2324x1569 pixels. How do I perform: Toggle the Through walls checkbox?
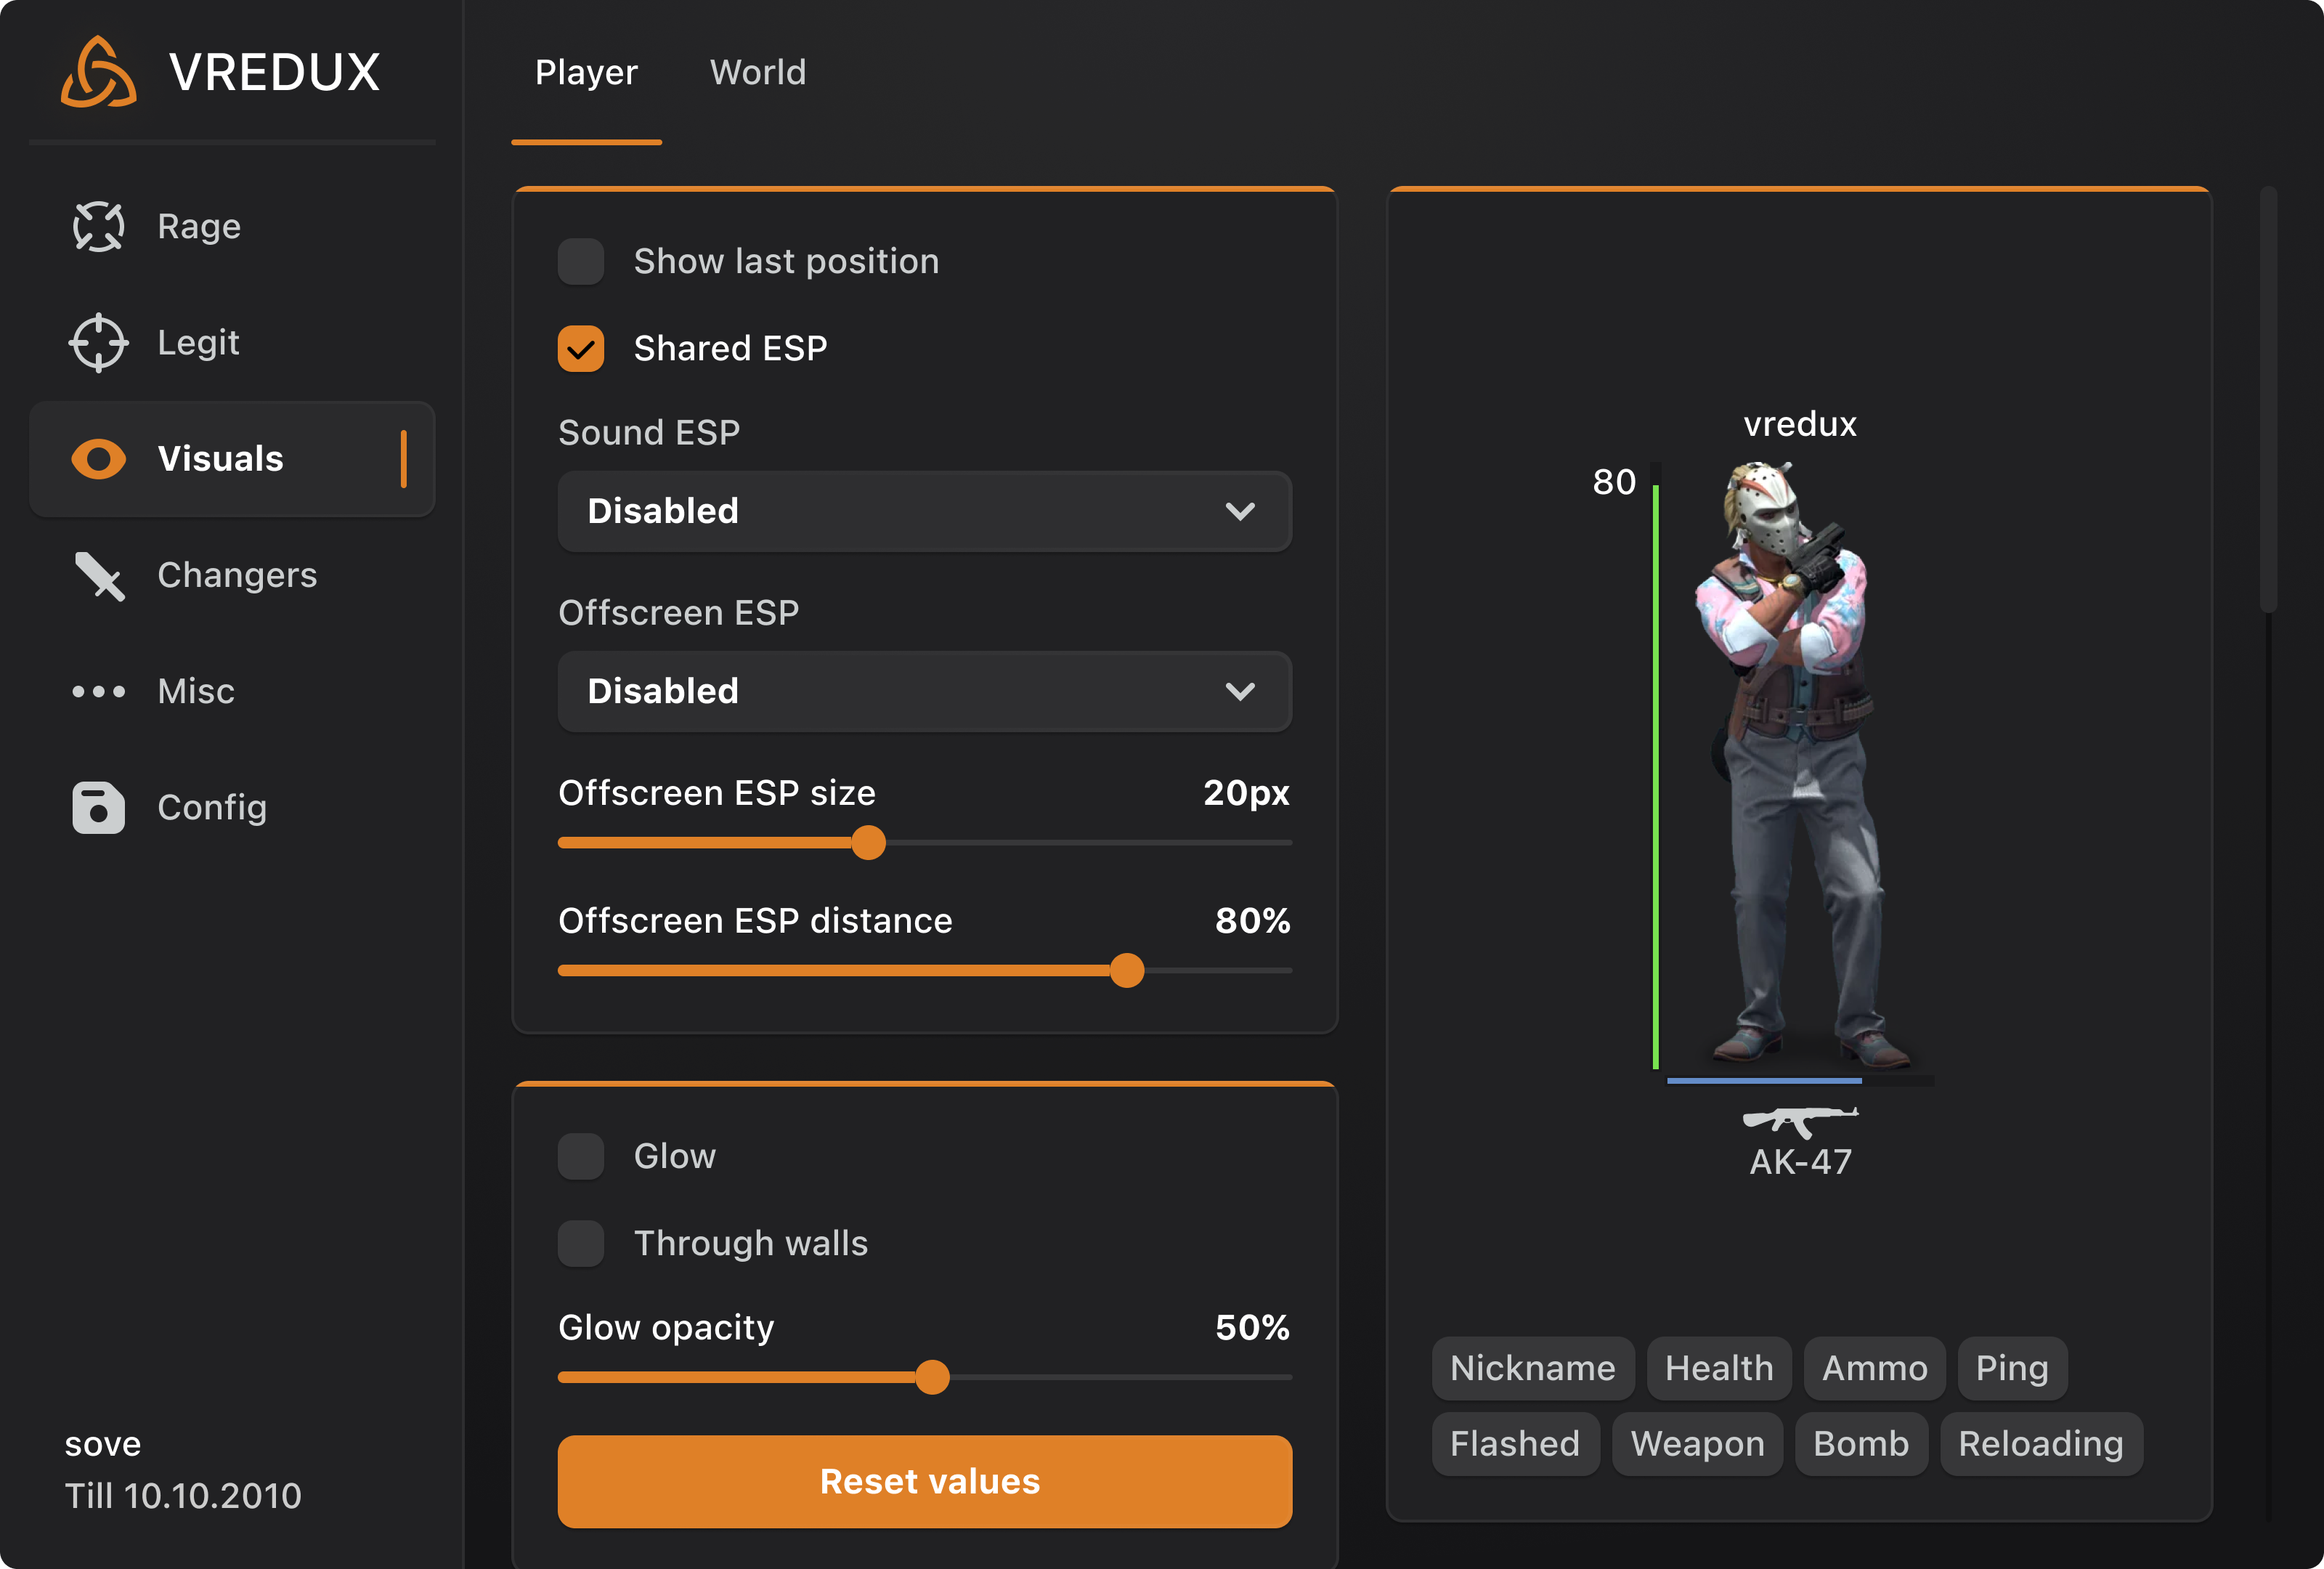coord(580,1243)
